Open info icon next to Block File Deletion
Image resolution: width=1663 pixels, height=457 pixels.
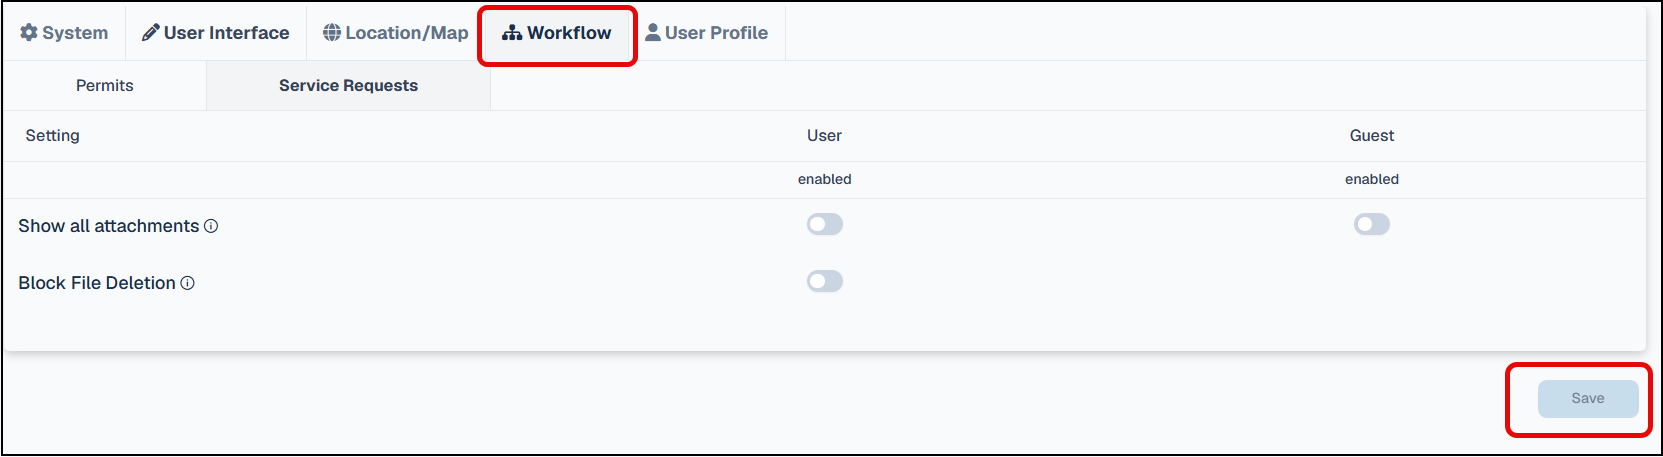pos(187,283)
